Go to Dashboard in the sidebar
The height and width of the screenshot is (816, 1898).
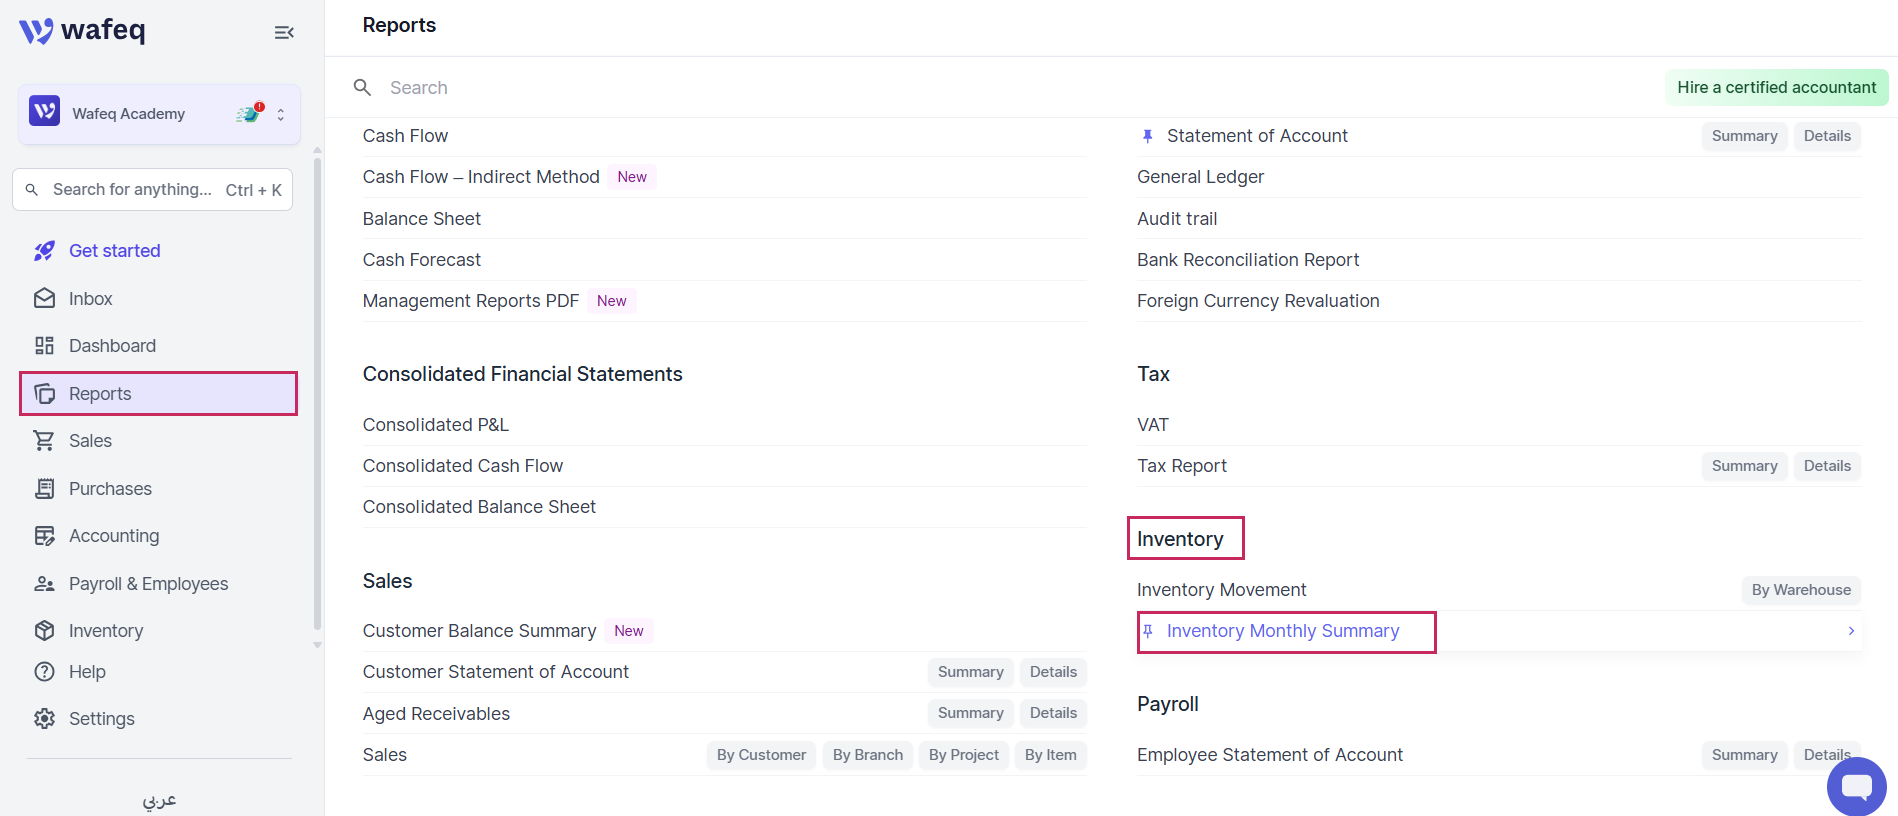[x=112, y=346]
